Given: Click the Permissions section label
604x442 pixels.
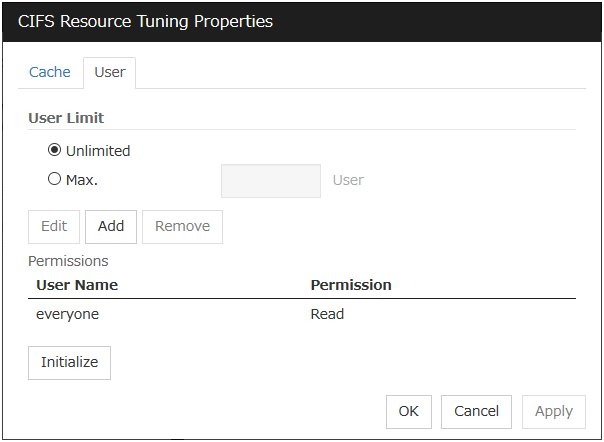Looking at the screenshot, I should click(x=68, y=261).
